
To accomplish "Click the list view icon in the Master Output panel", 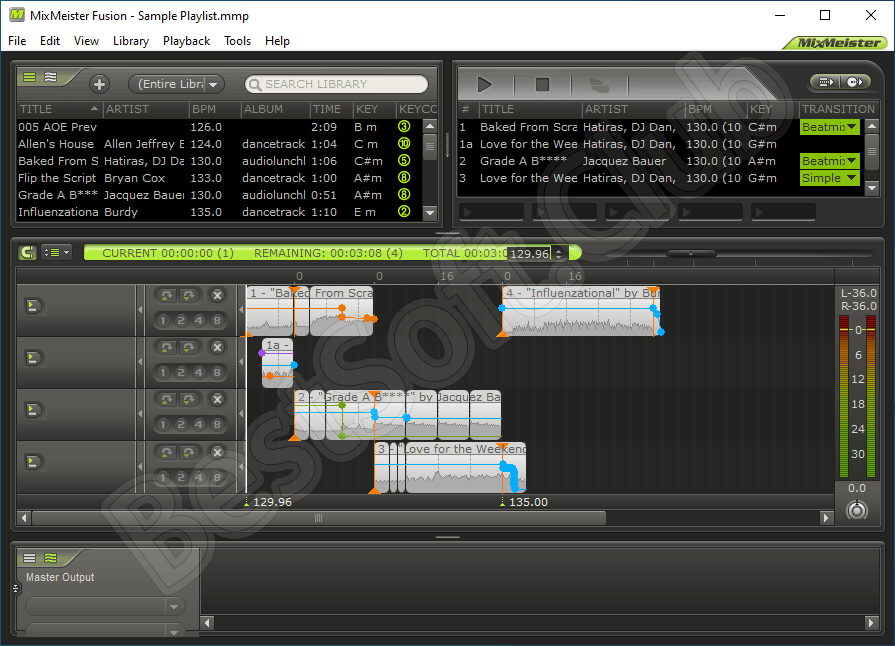I will click(29, 558).
